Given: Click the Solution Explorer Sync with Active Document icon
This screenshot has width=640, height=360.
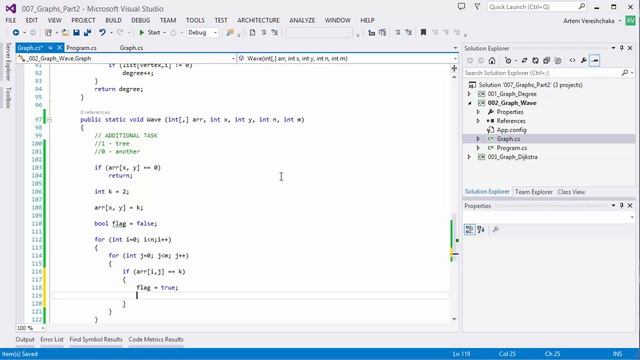Looking at the screenshot, I should pyautogui.click(x=524, y=60).
